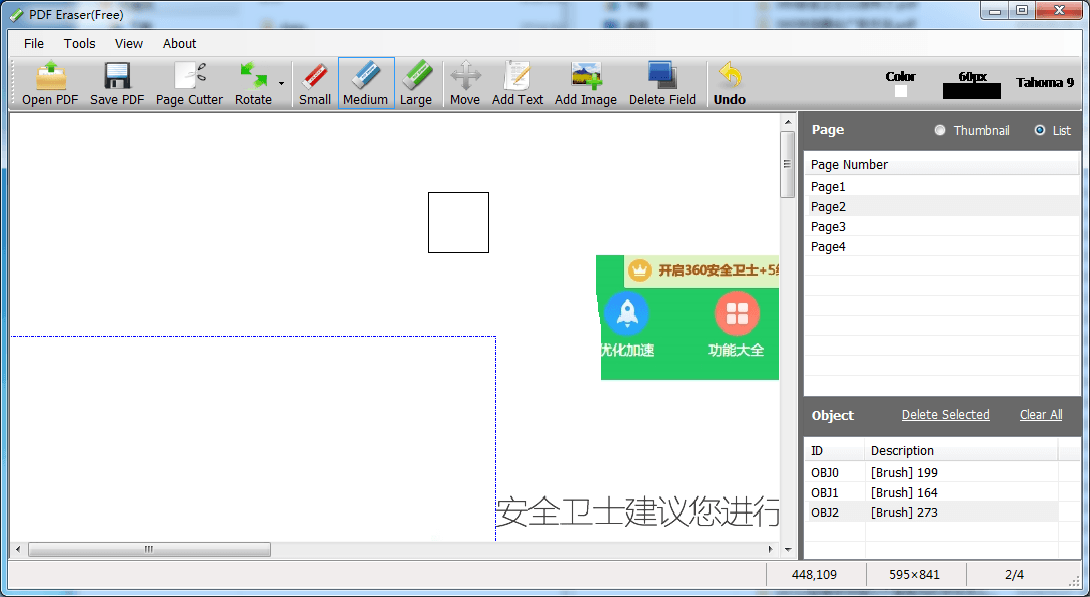The height and width of the screenshot is (597, 1090).
Task: Click the Page Number column header
Action: [942, 165]
